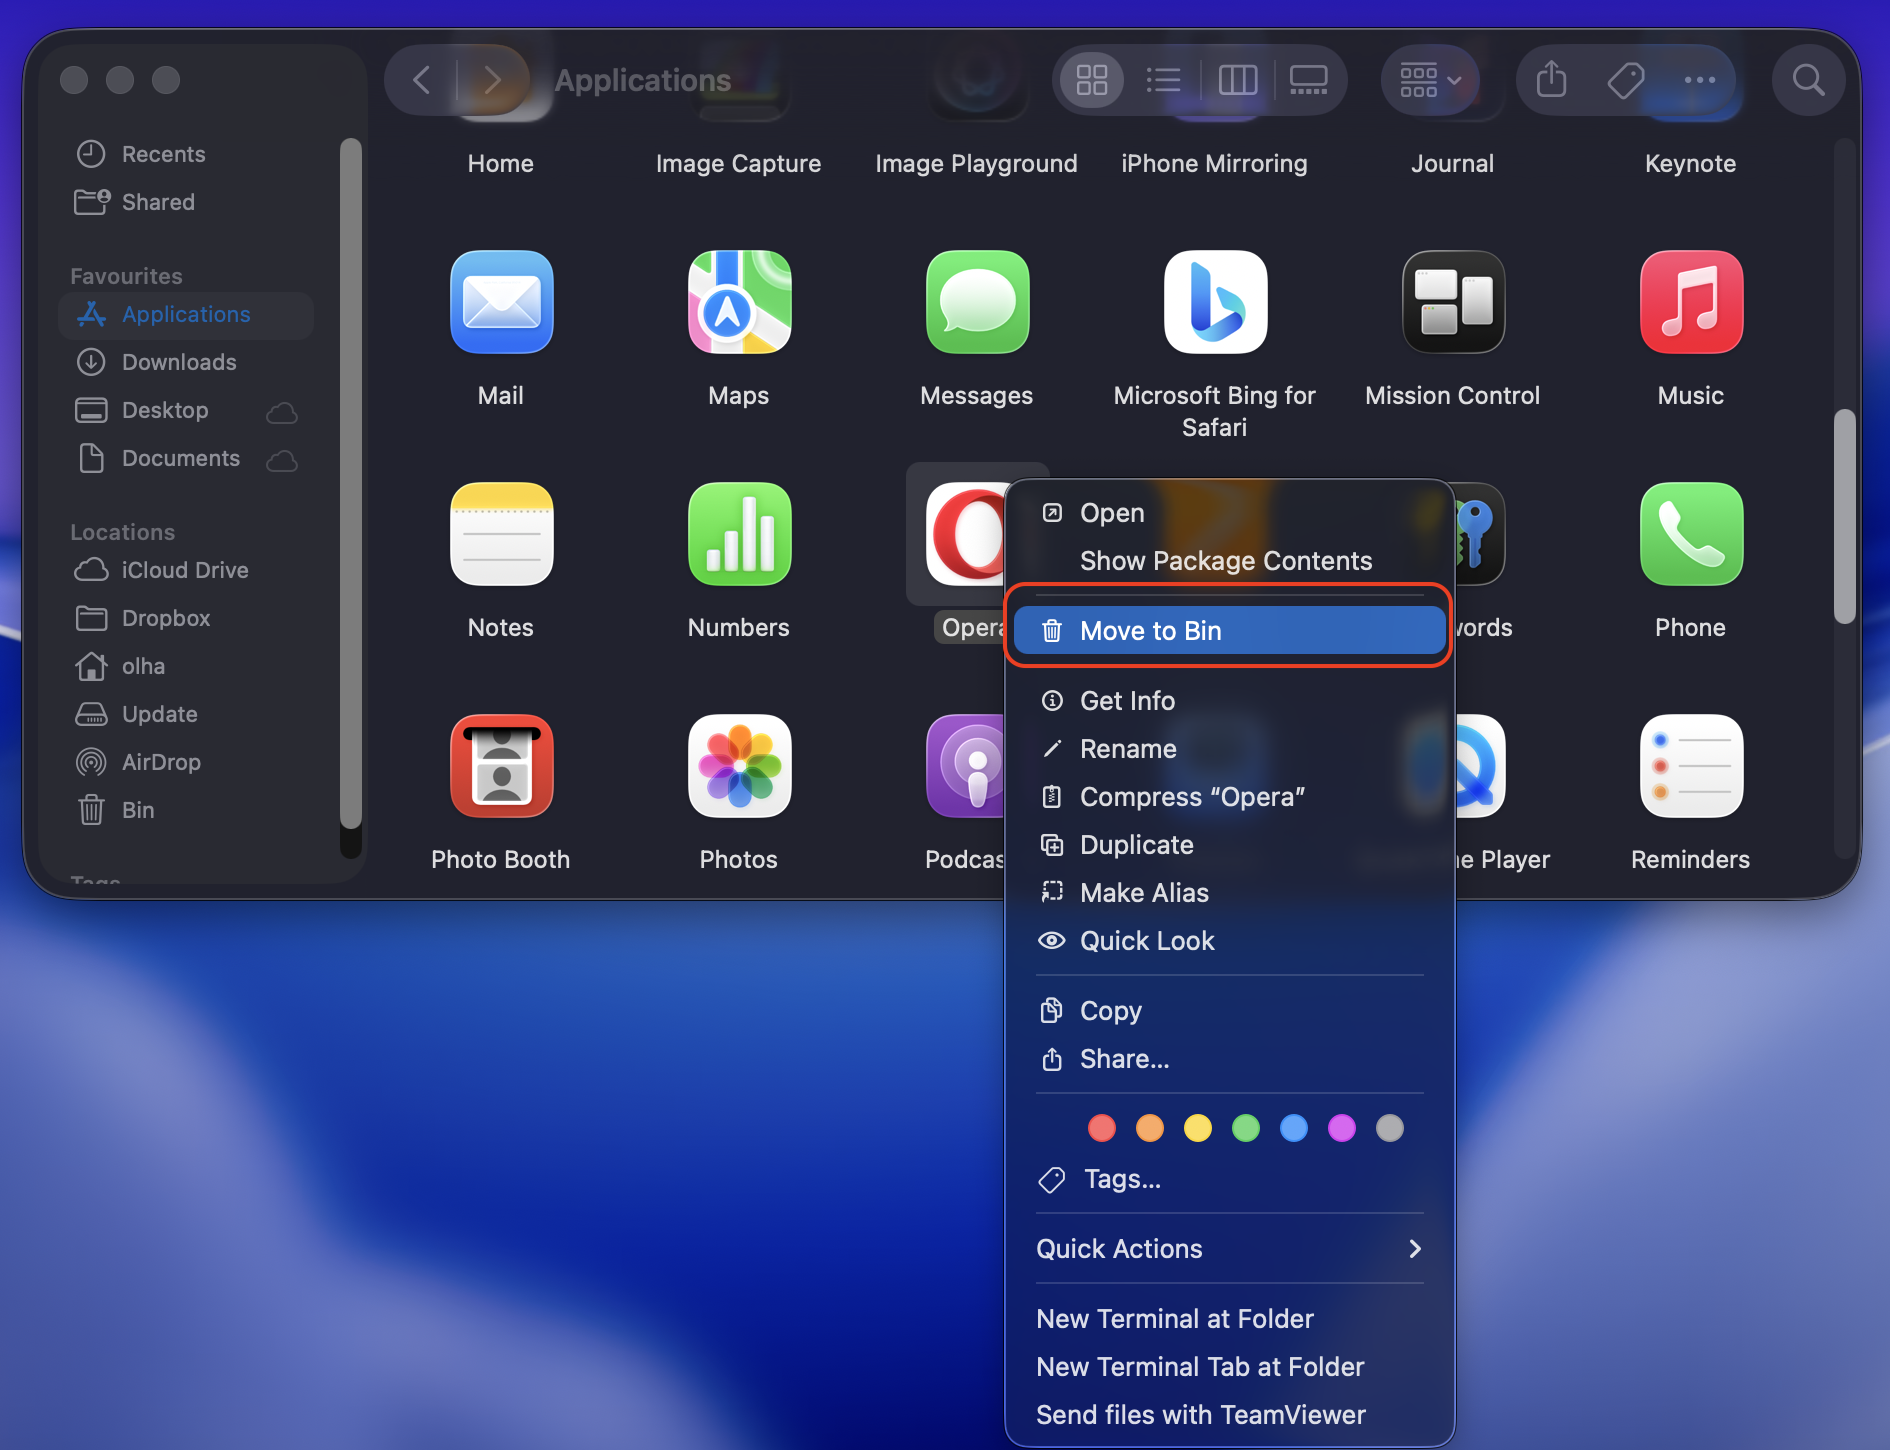The image size is (1890, 1450).
Task: Choose Tags… from context menu
Action: 1229,1179
